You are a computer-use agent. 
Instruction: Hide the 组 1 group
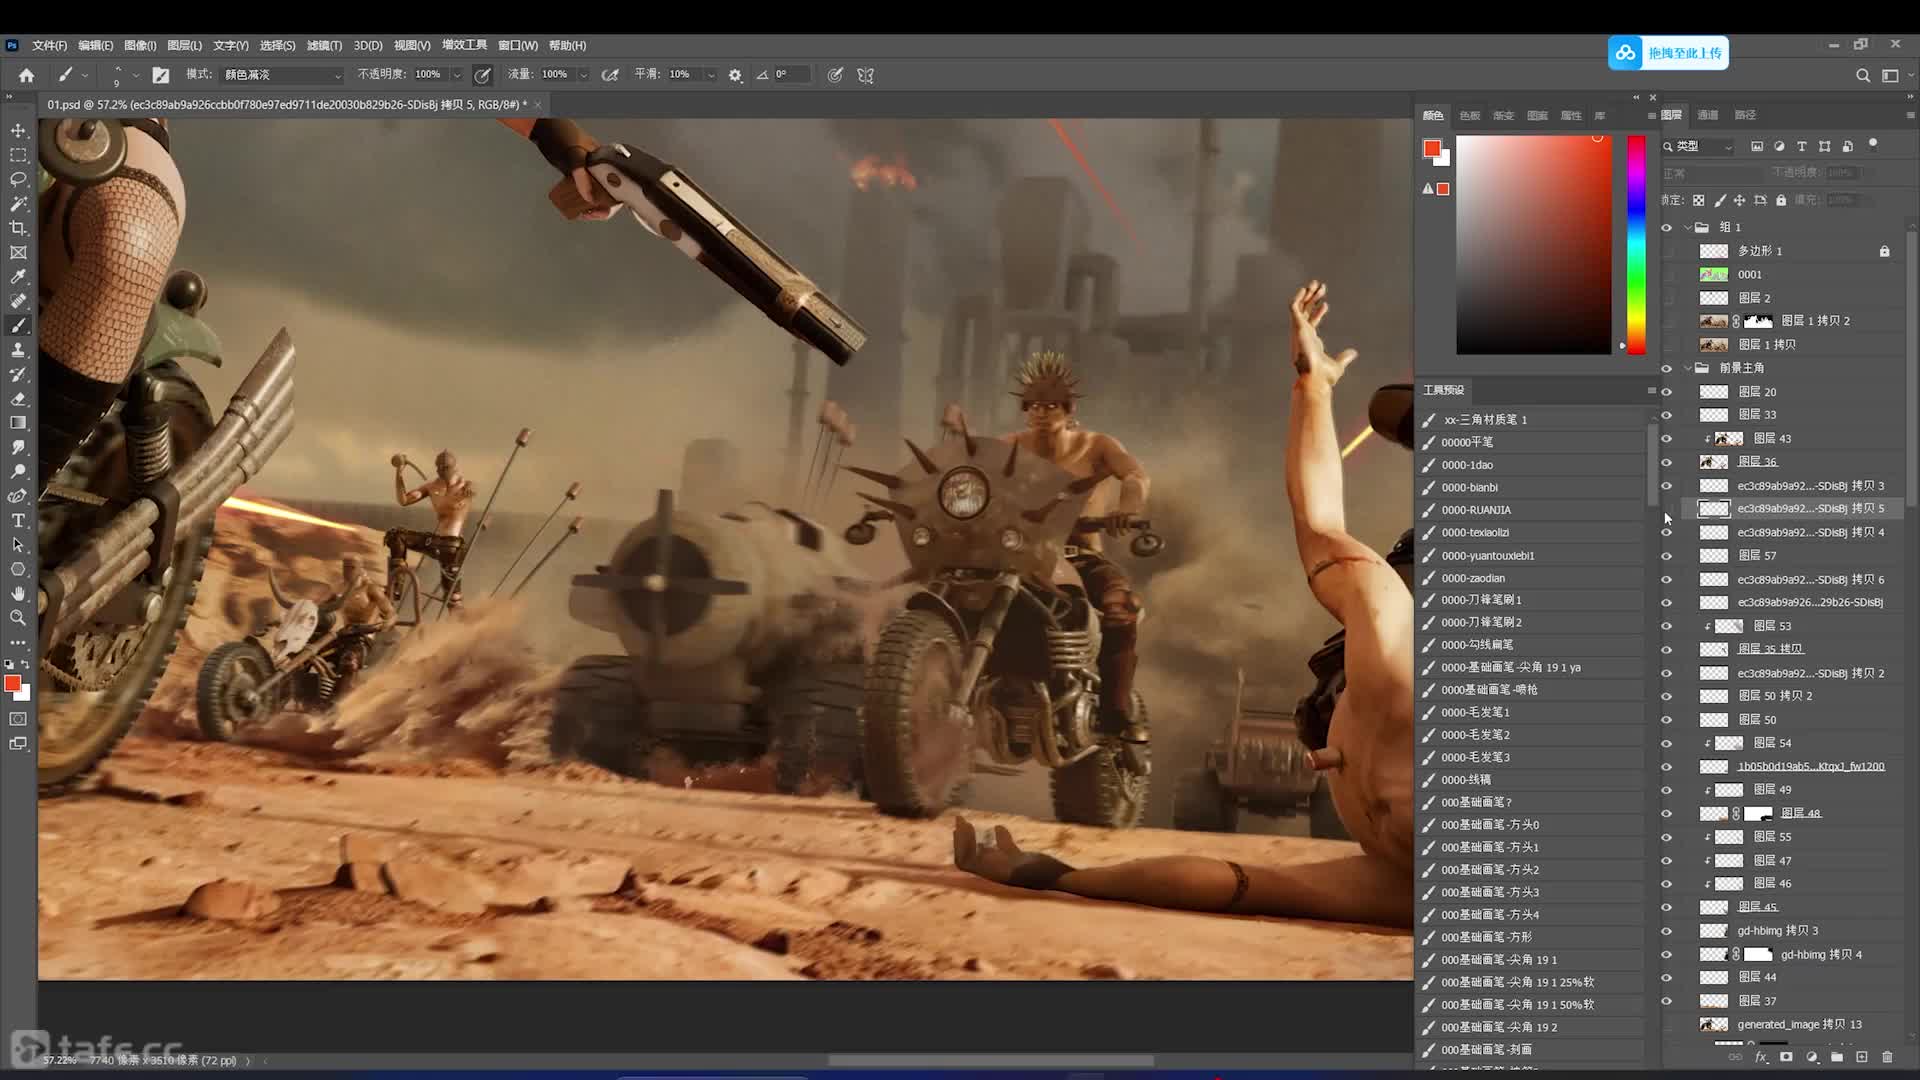click(1666, 228)
